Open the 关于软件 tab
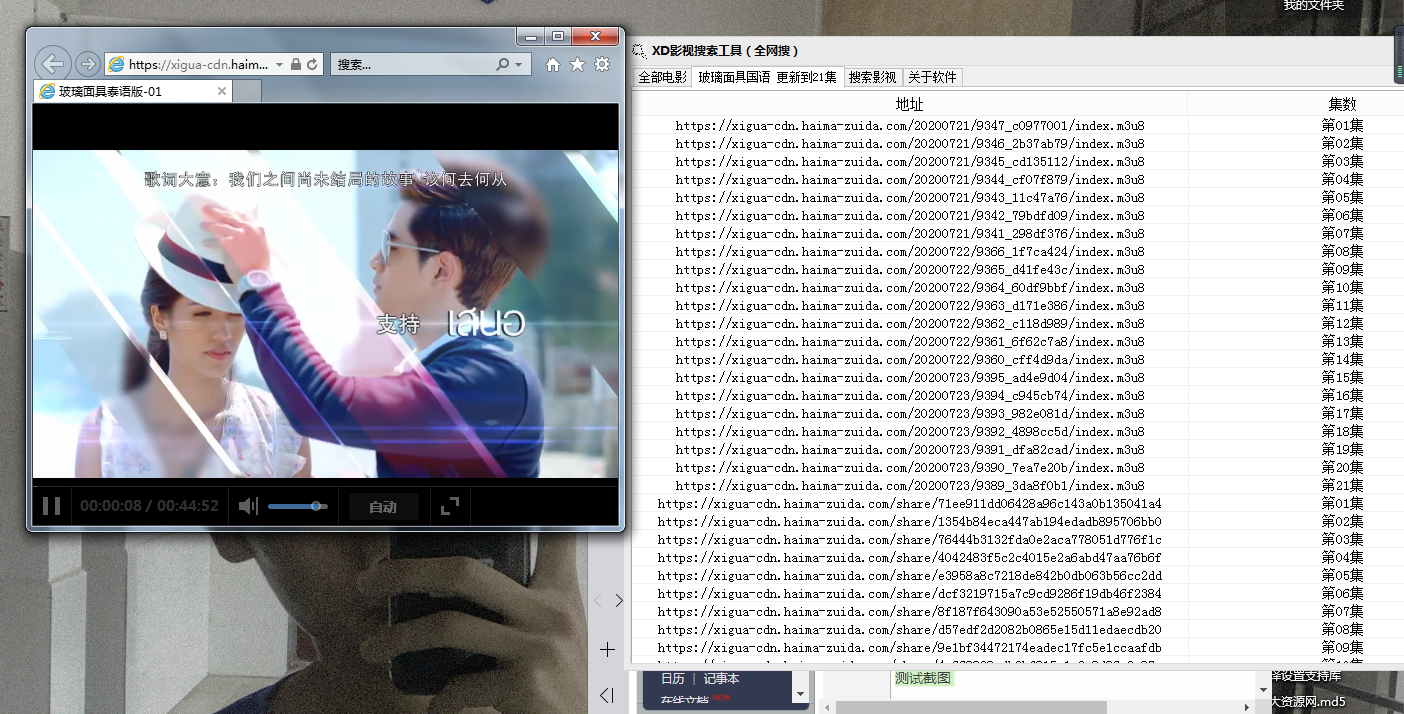 point(932,77)
